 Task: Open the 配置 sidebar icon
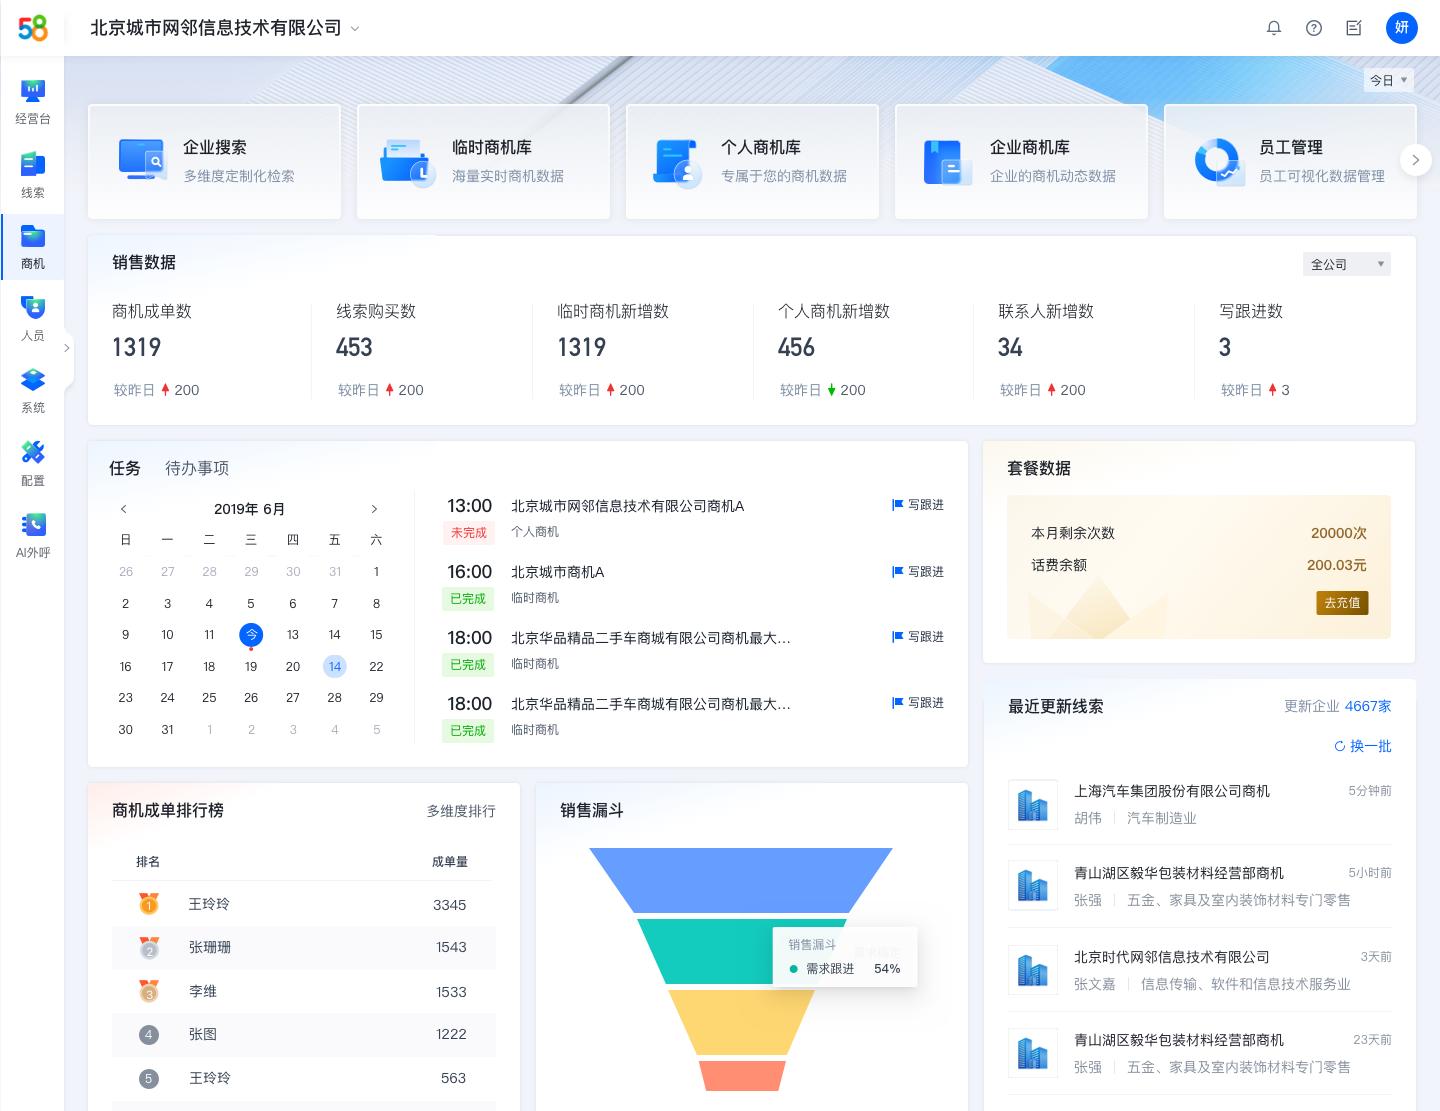pyautogui.click(x=33, y=460)
